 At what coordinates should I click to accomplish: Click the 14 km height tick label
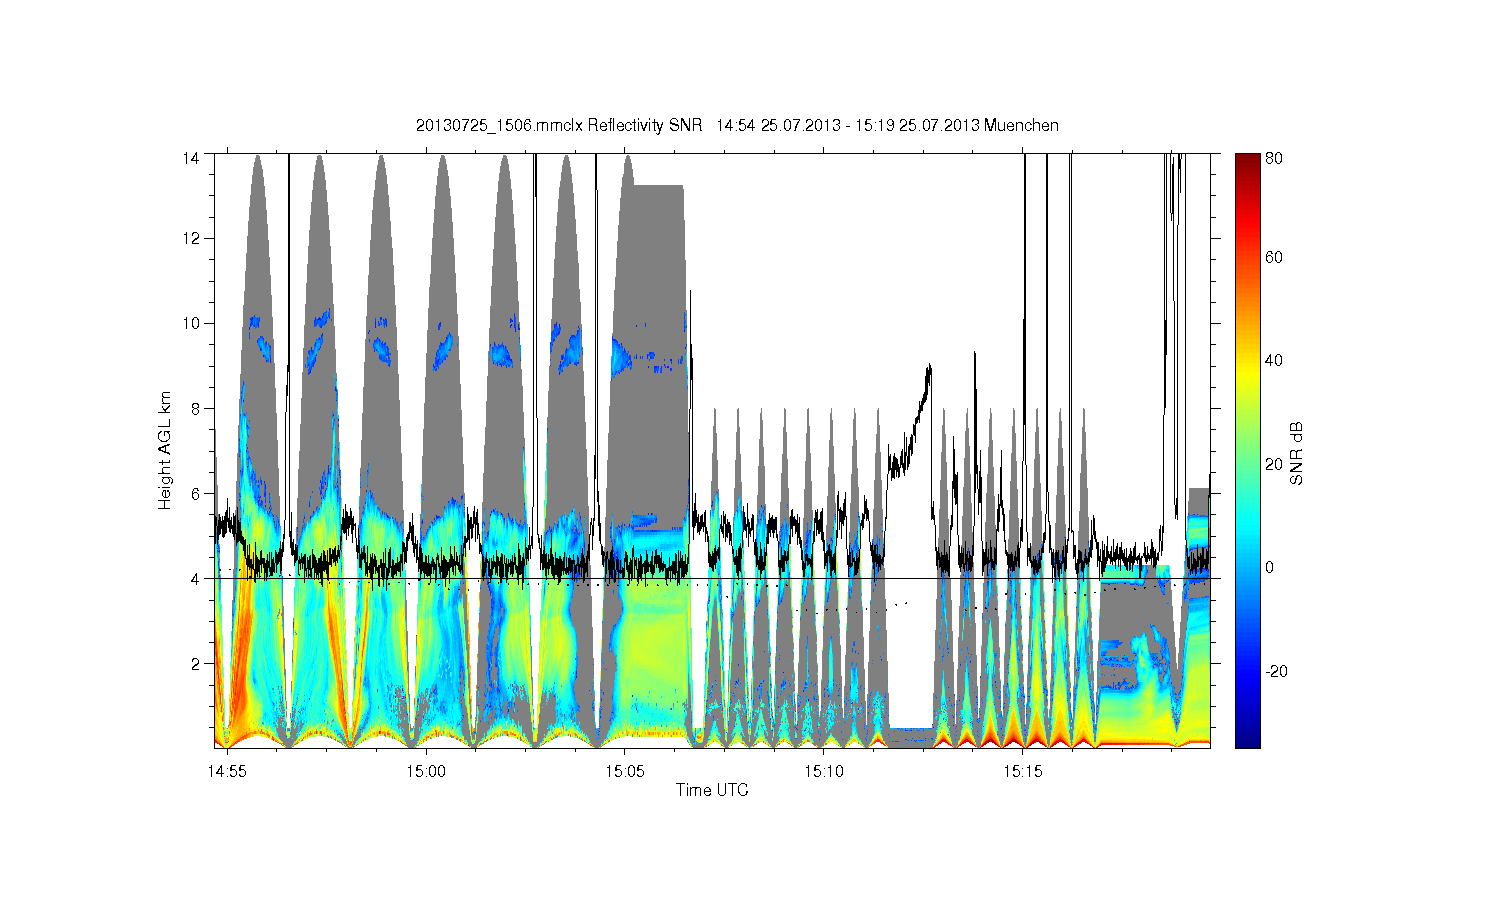click(x=192, y=158)
